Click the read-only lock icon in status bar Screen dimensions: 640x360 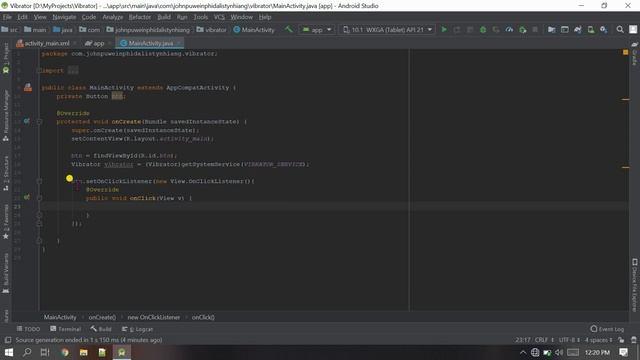[x=621, y=340]
